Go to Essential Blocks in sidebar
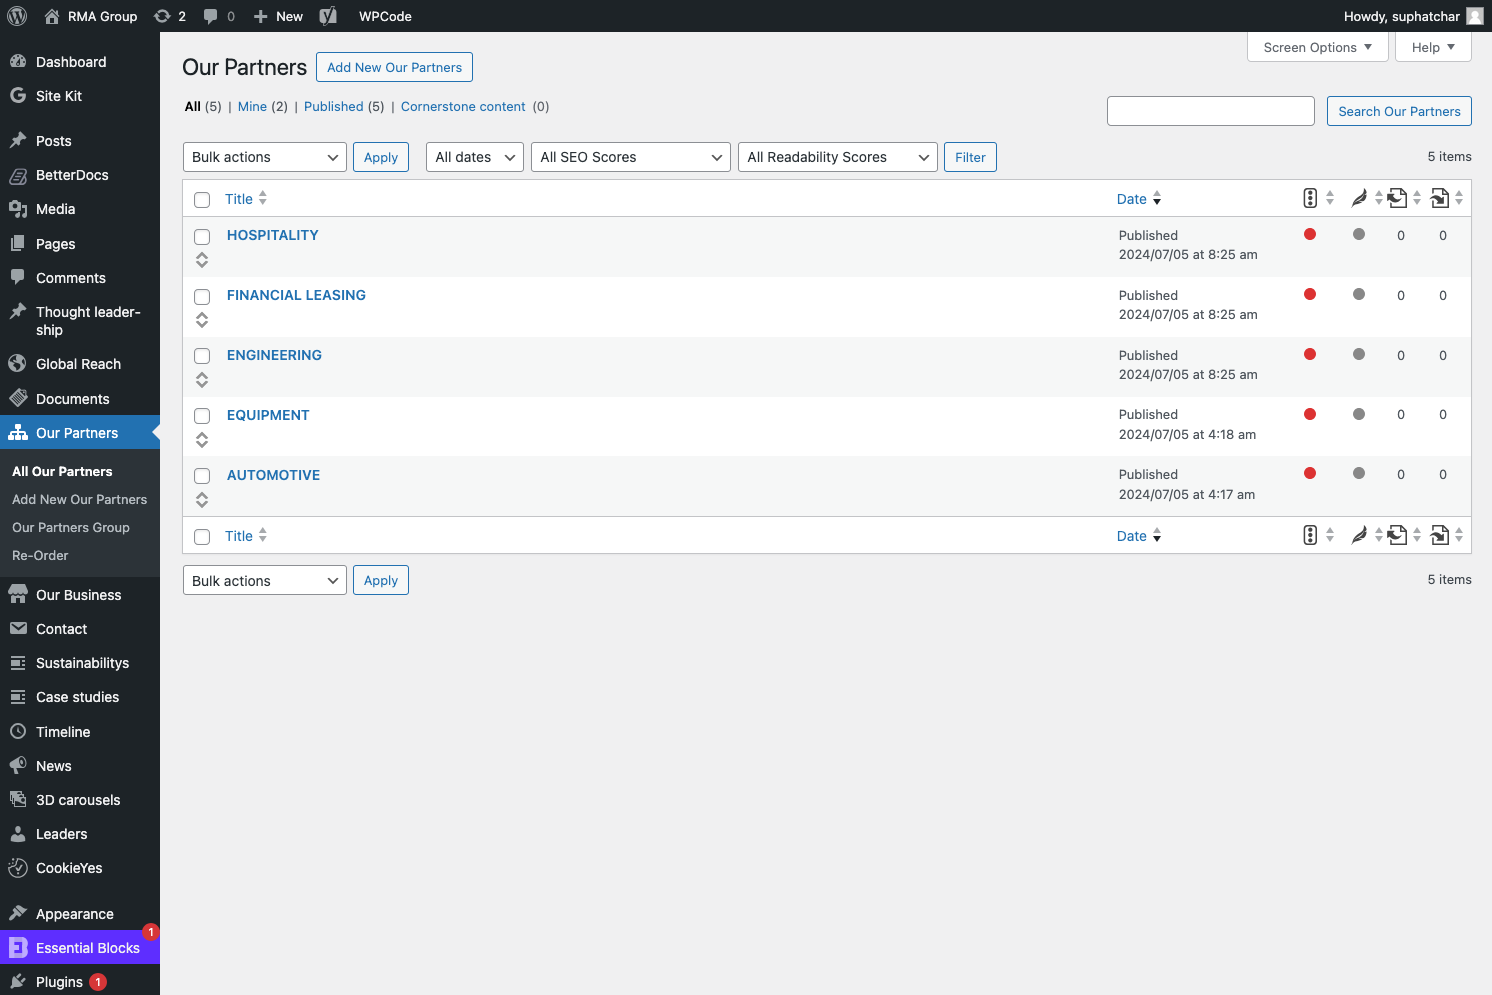This screenshot has width=1492, height=995. (87, 948)
